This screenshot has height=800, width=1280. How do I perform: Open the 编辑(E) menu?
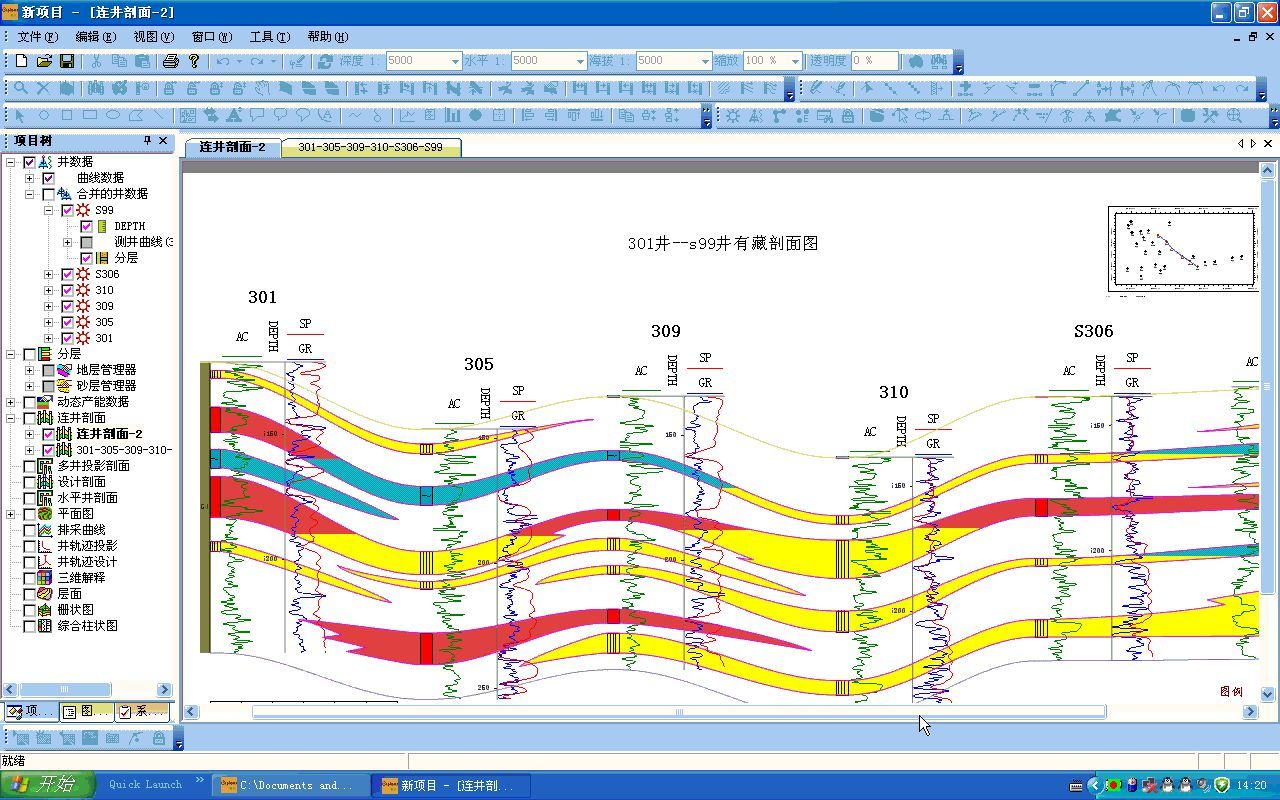click(x=95, y=37)
